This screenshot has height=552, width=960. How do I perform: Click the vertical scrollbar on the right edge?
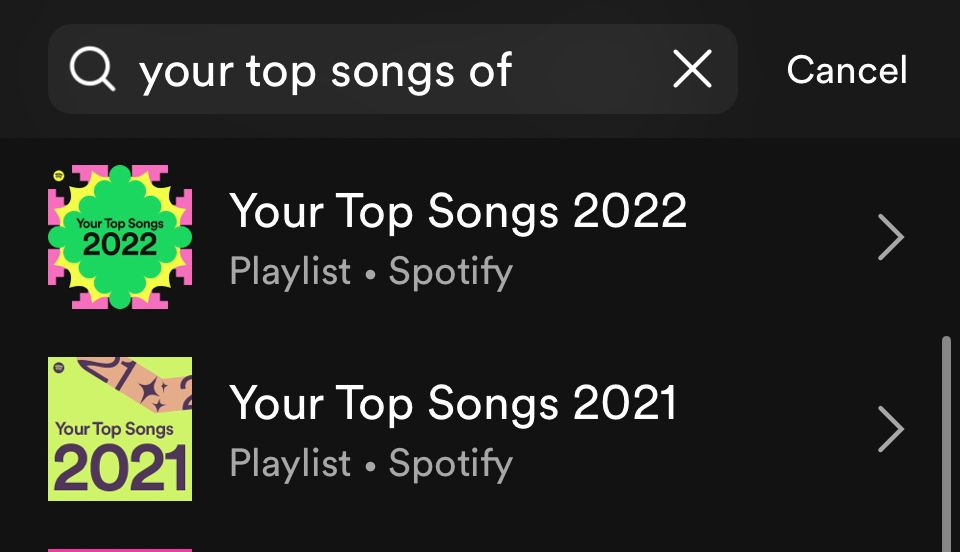tap(946, 440)
